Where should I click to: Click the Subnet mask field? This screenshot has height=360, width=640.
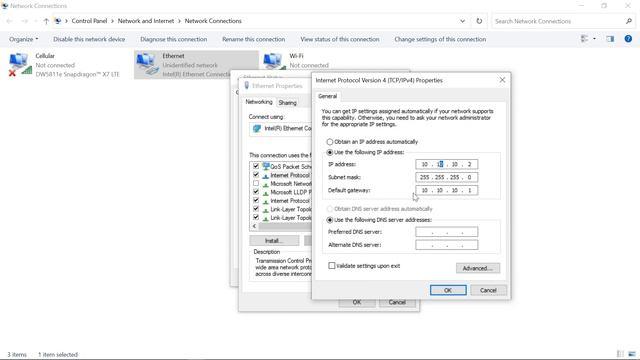(447, 177)
